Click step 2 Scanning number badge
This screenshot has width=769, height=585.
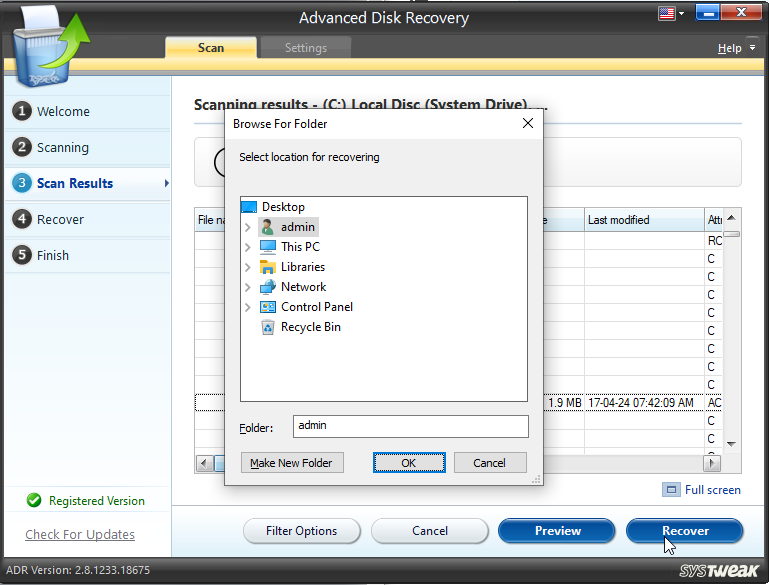click(22, 147)
